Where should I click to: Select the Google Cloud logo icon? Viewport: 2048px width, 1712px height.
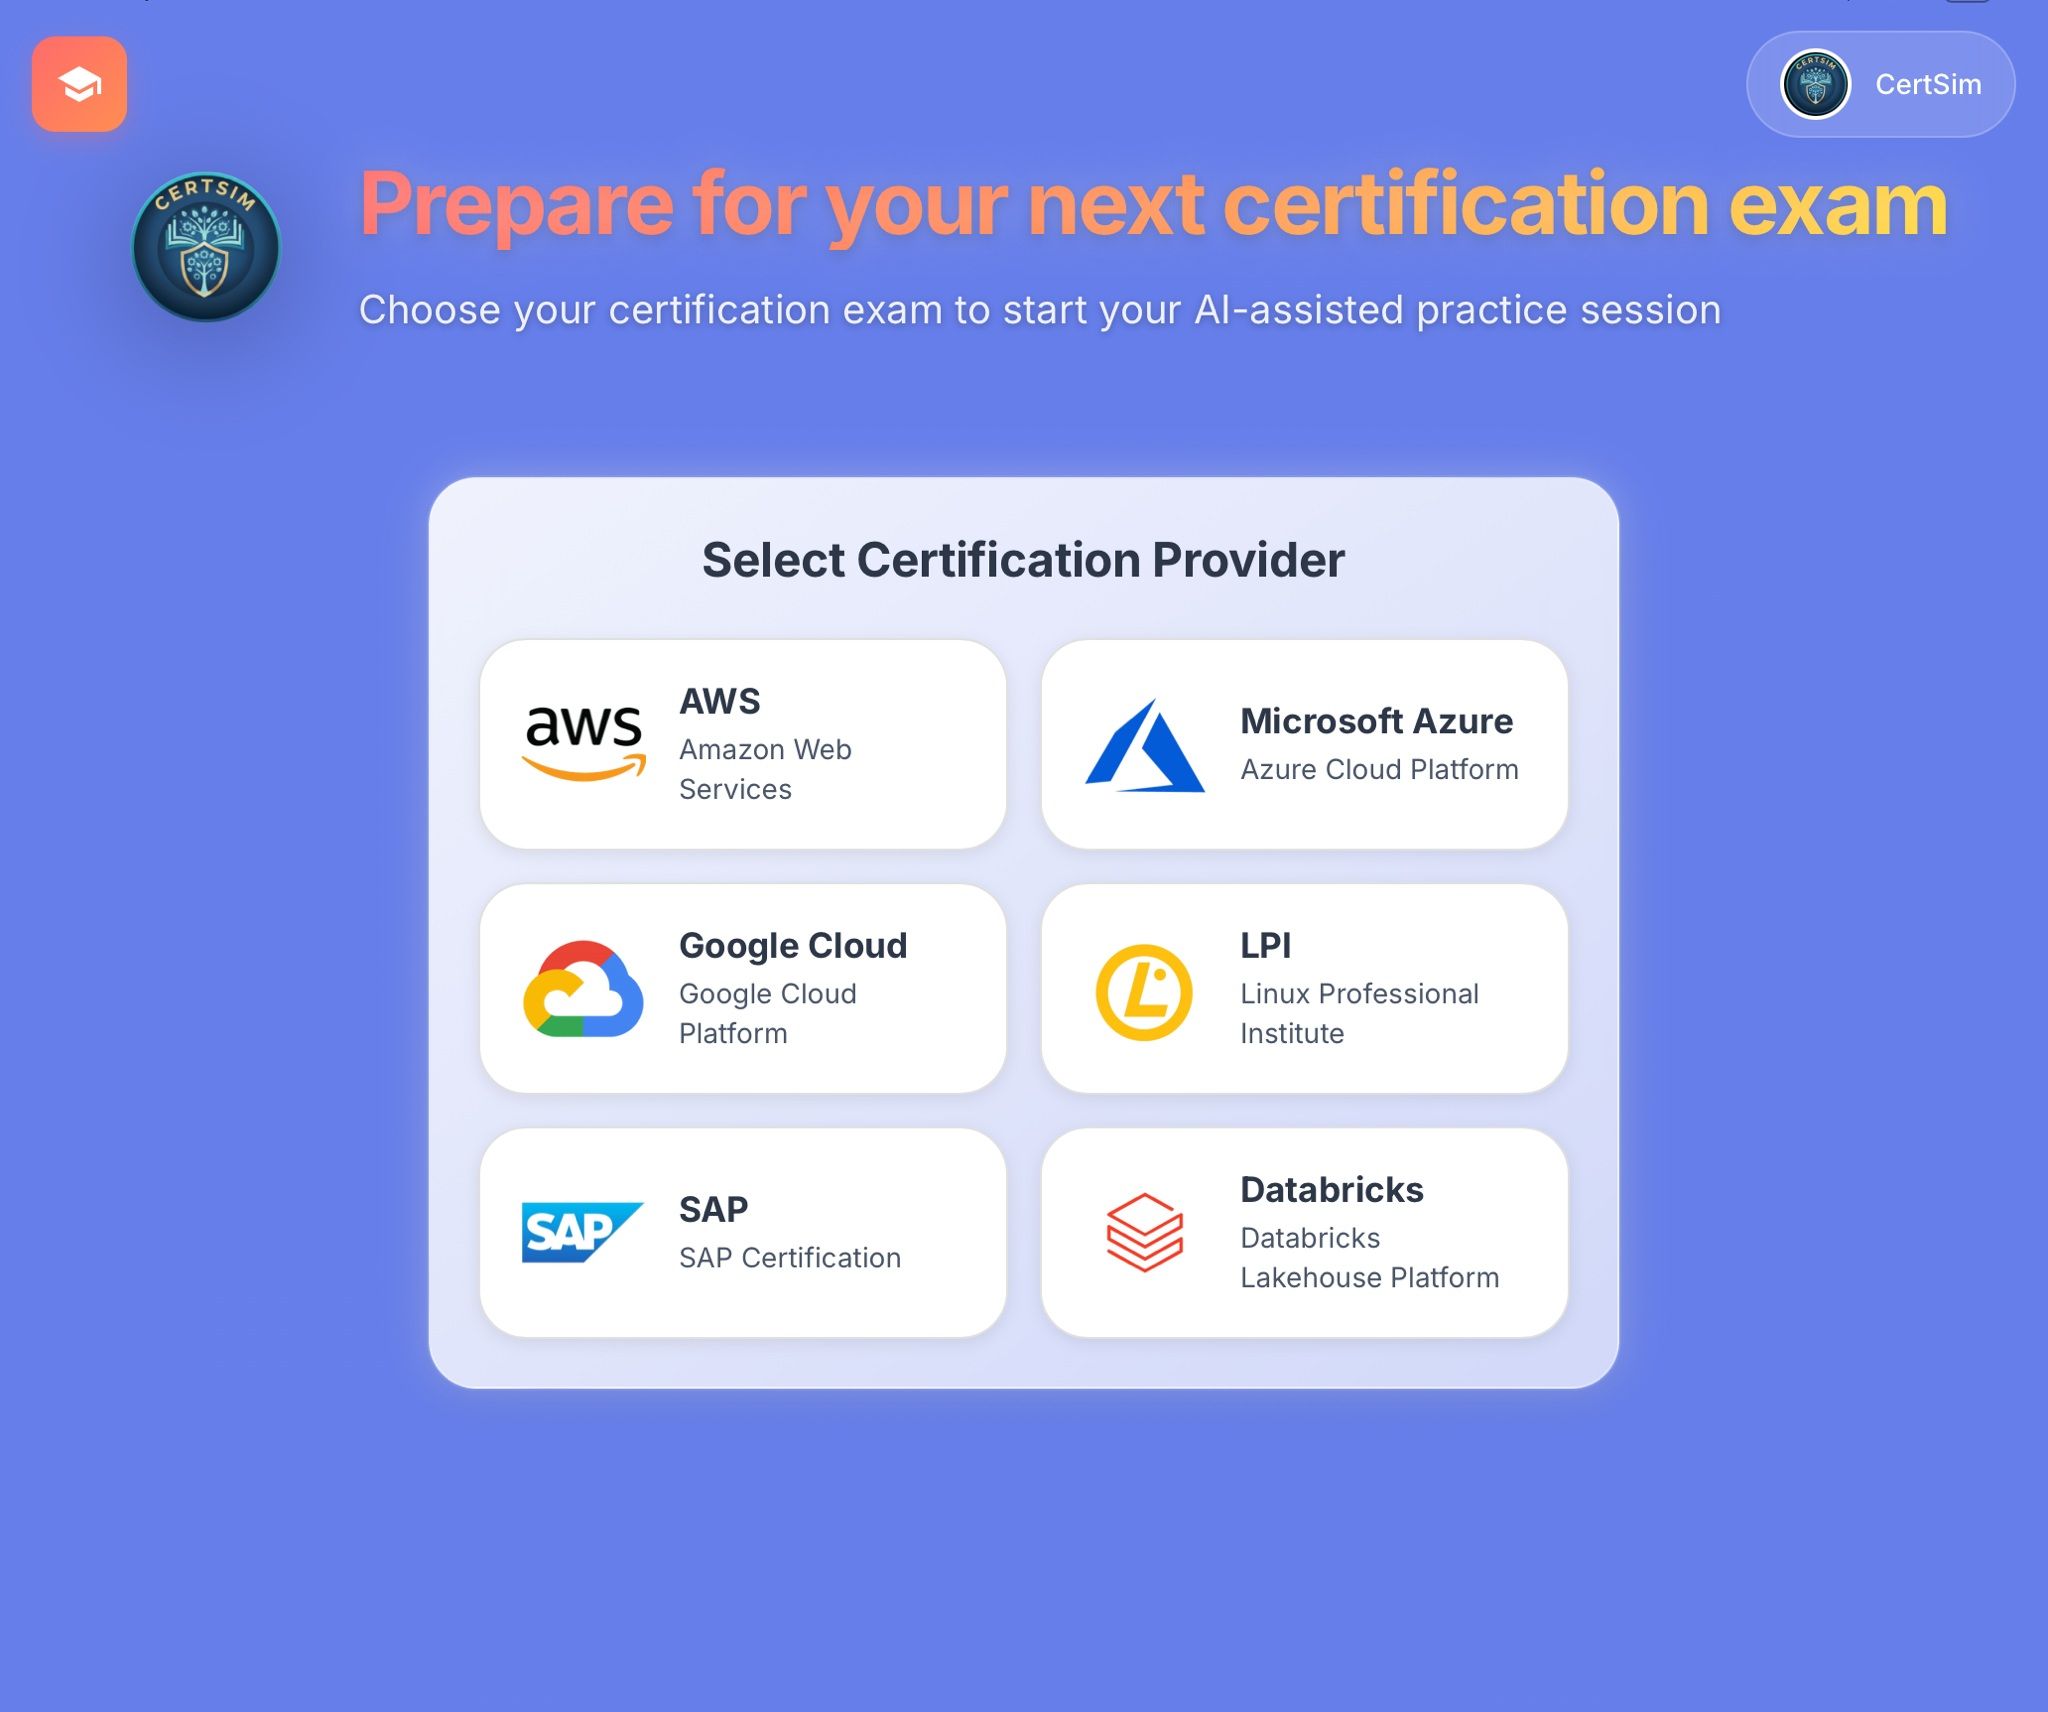click(584, 989)
